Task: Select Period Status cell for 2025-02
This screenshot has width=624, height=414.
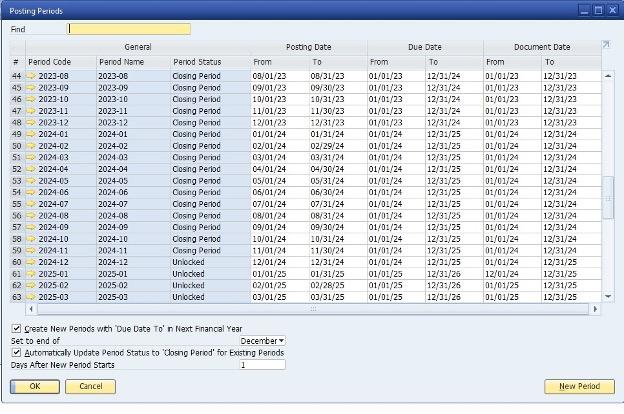Action: [x=208, y=285]
